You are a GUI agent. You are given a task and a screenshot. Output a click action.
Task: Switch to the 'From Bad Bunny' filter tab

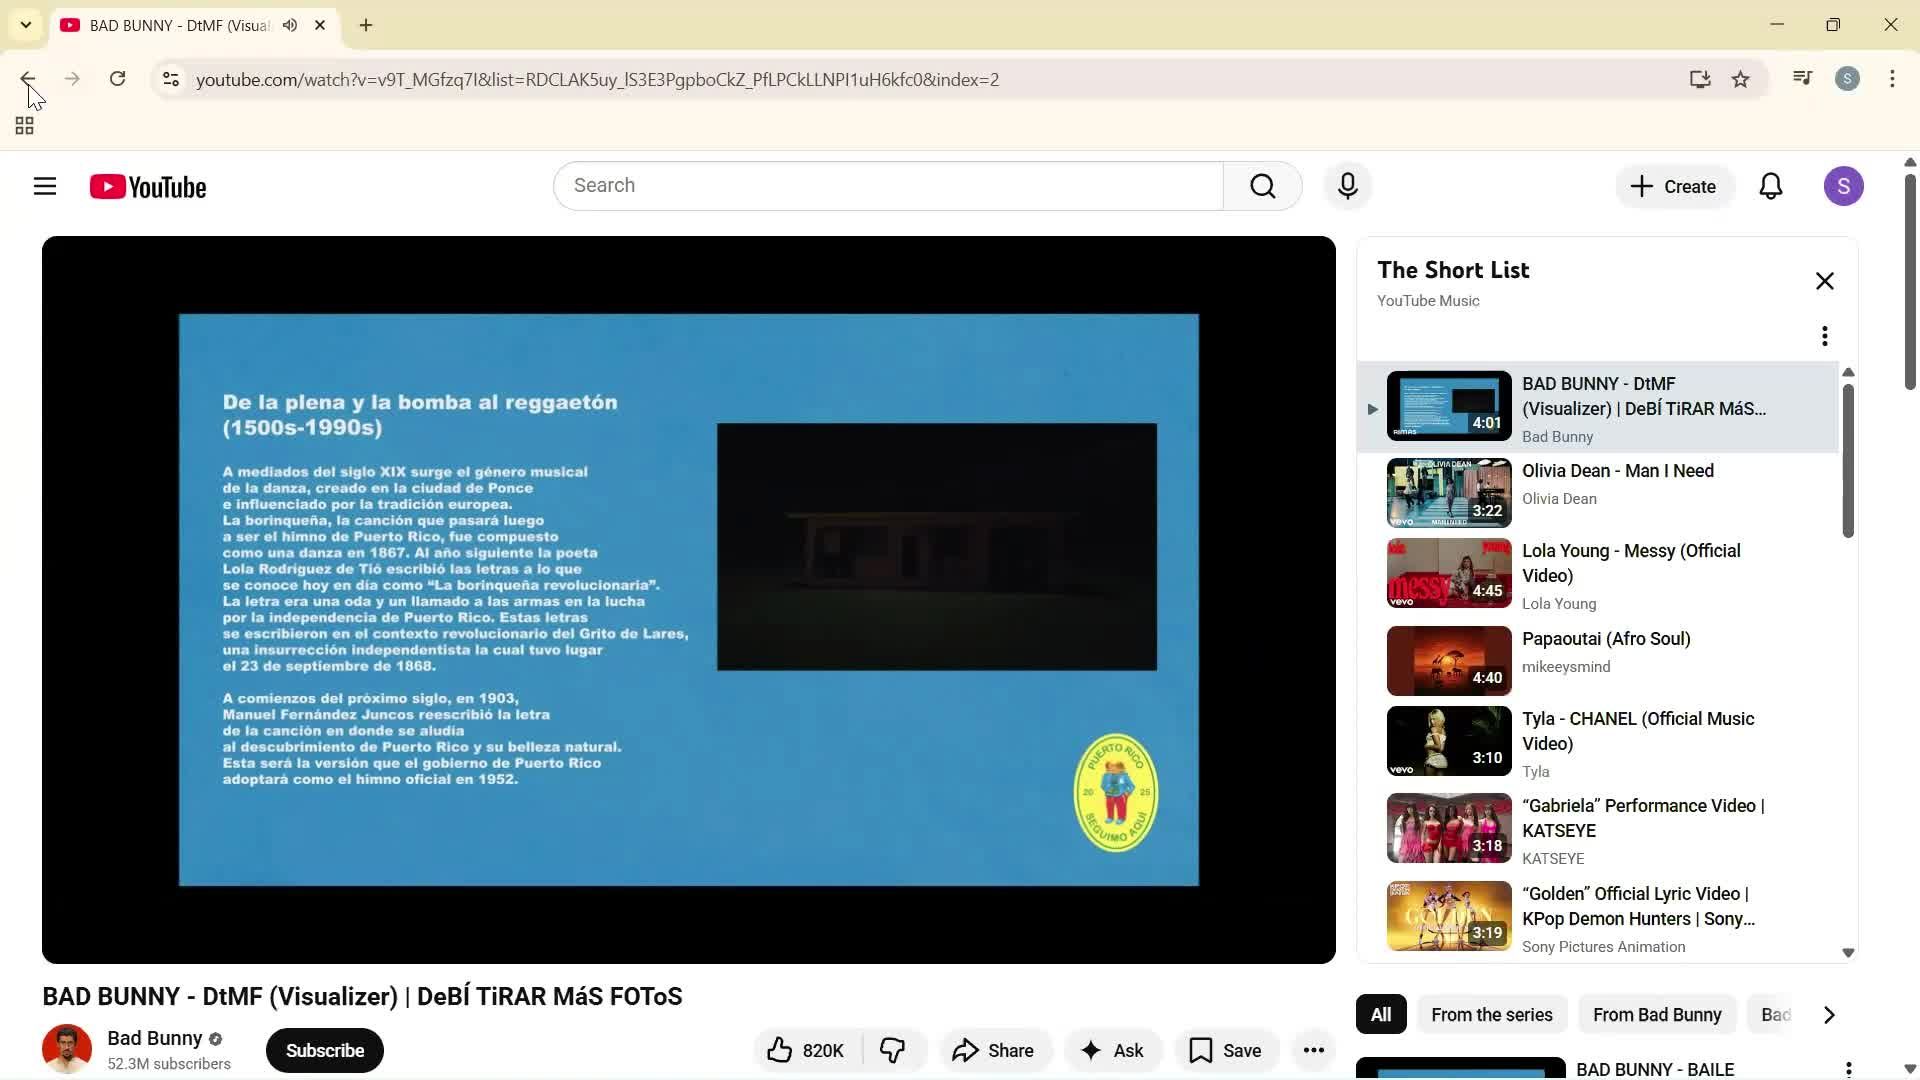pos(1656,1014)
